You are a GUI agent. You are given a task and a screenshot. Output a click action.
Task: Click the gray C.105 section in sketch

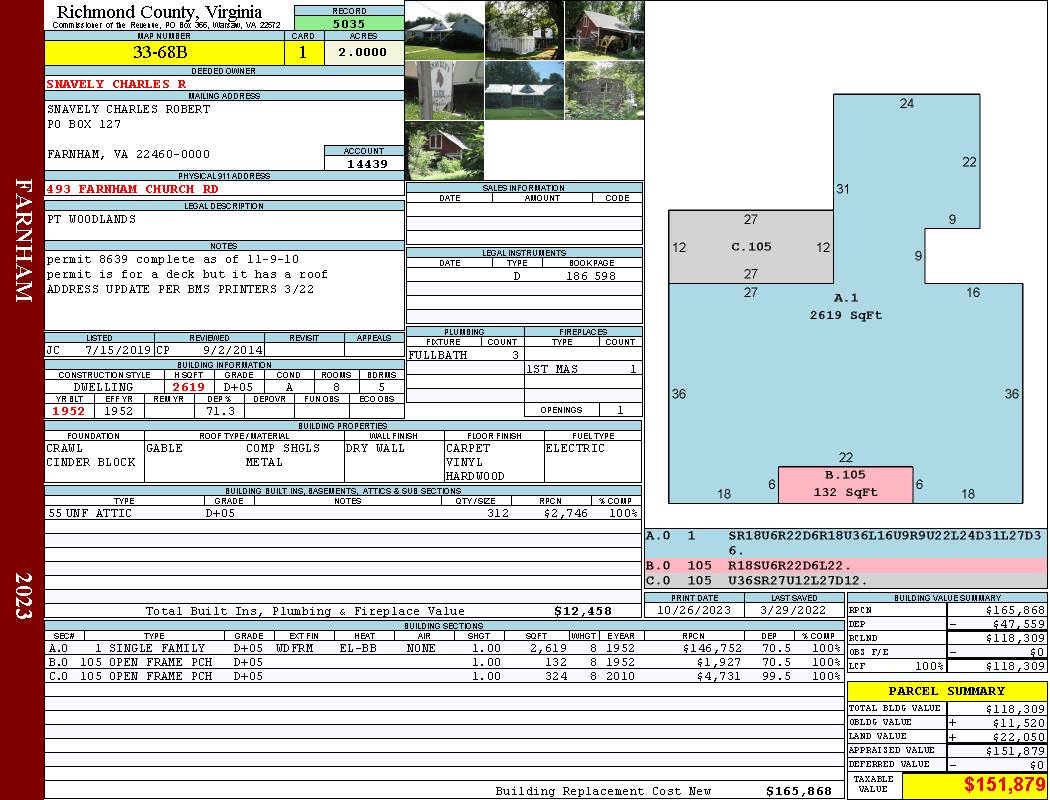[750, 247]
